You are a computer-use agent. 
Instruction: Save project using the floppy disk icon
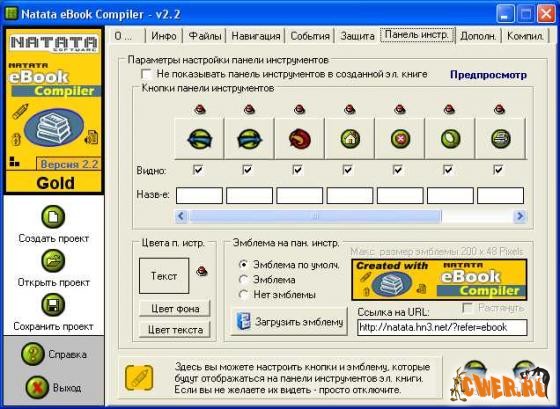[53, 305]
